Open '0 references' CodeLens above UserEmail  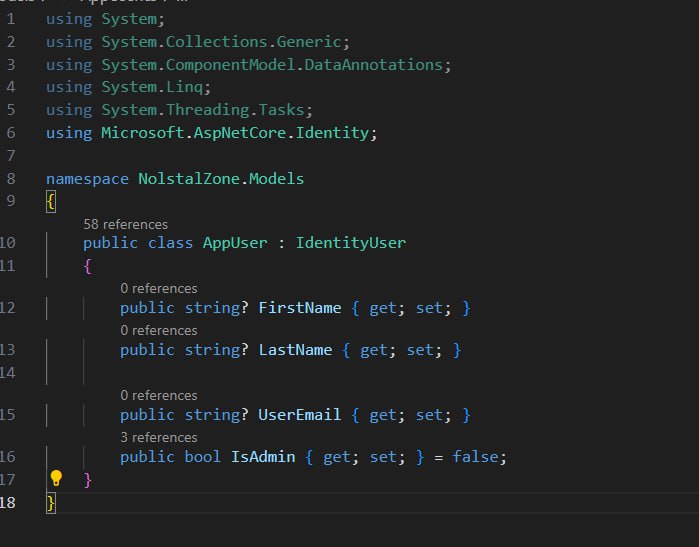point(159,395)
